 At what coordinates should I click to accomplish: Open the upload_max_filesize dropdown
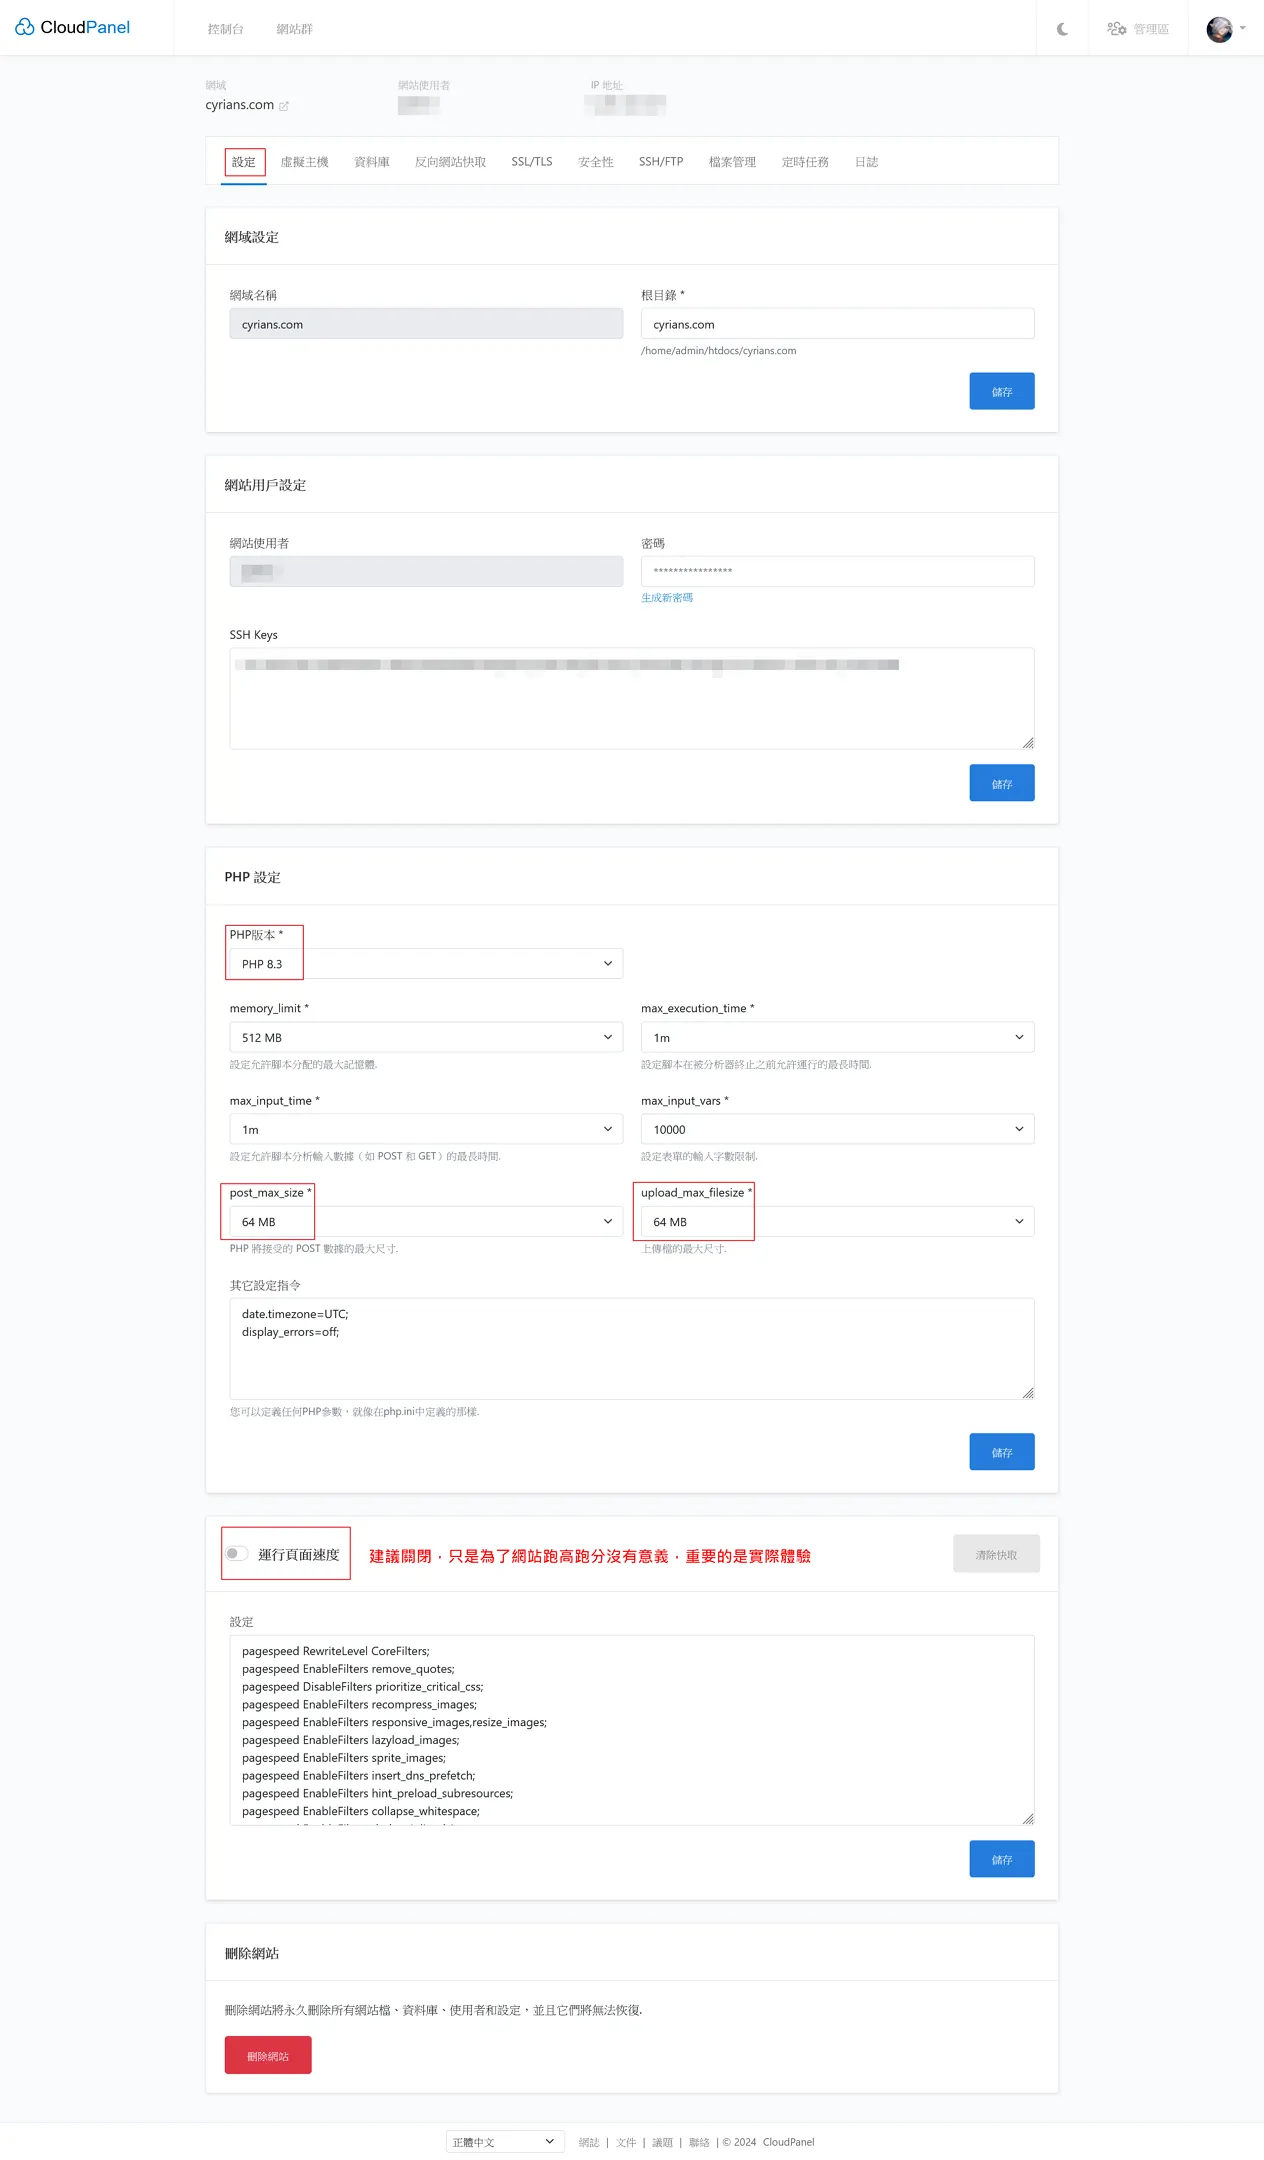pos(837,1222)
